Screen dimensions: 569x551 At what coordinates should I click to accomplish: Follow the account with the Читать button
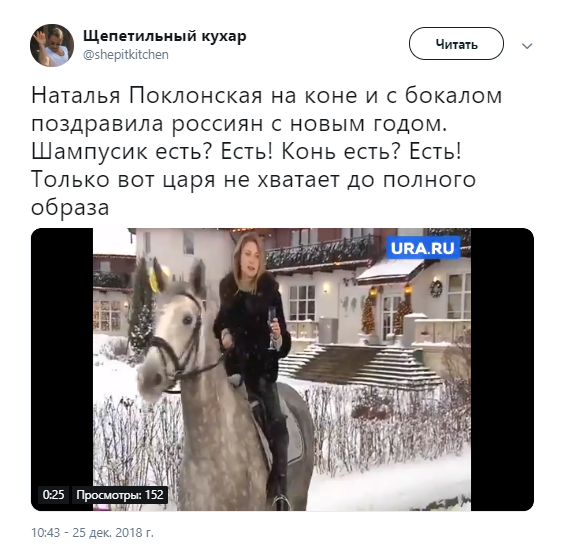tap(456, 44)
